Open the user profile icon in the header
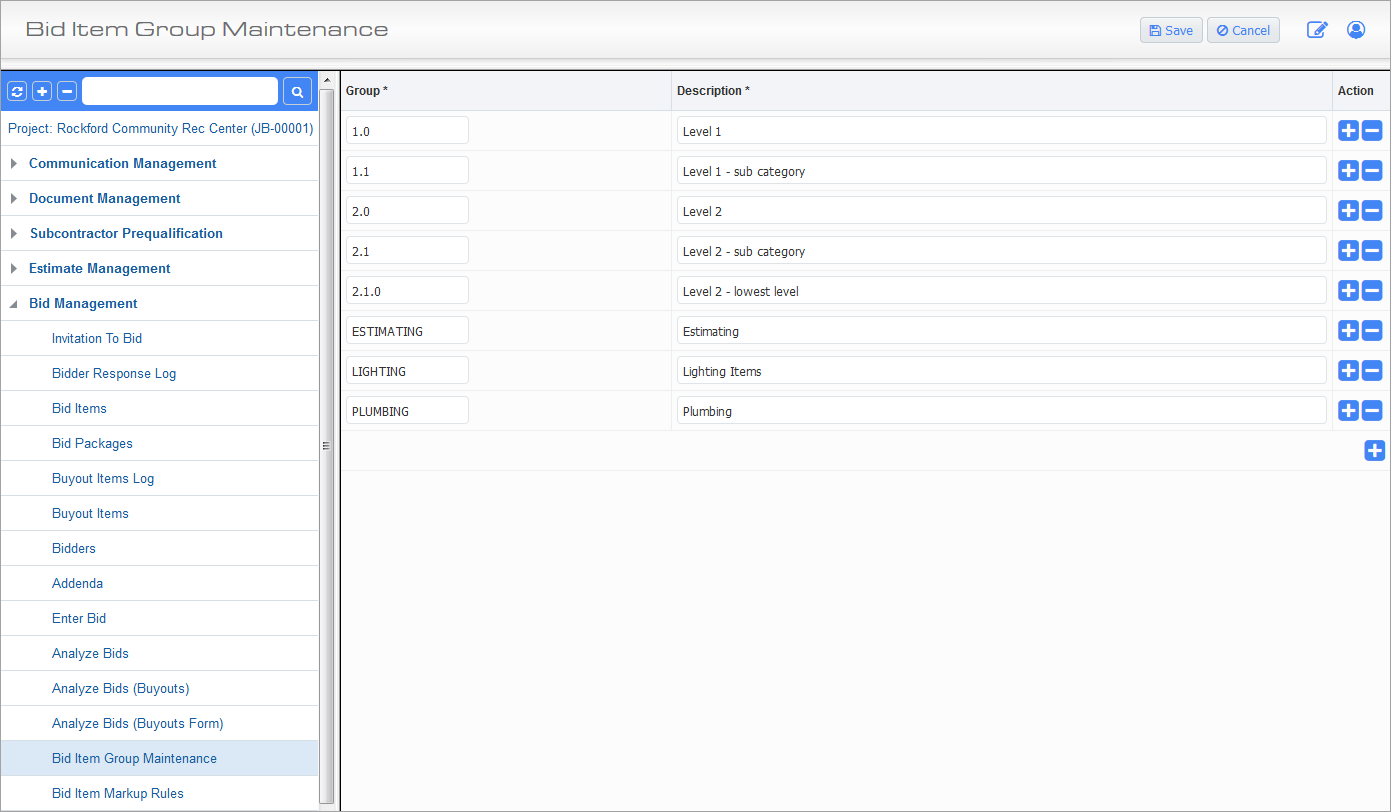 click(x=1356, y=30)
